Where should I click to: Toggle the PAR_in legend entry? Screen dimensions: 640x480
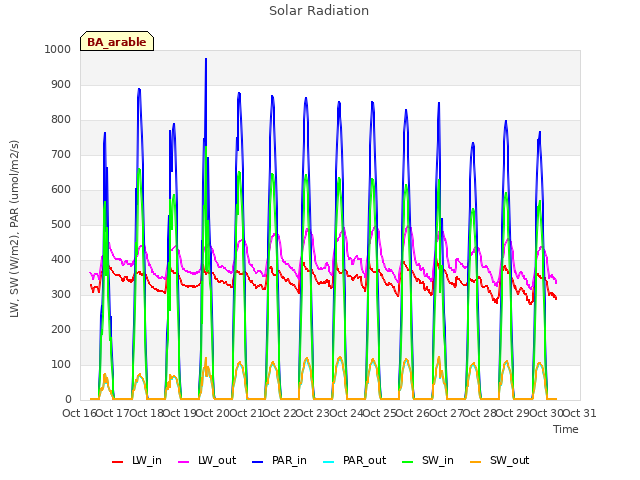tap(279, 461)
